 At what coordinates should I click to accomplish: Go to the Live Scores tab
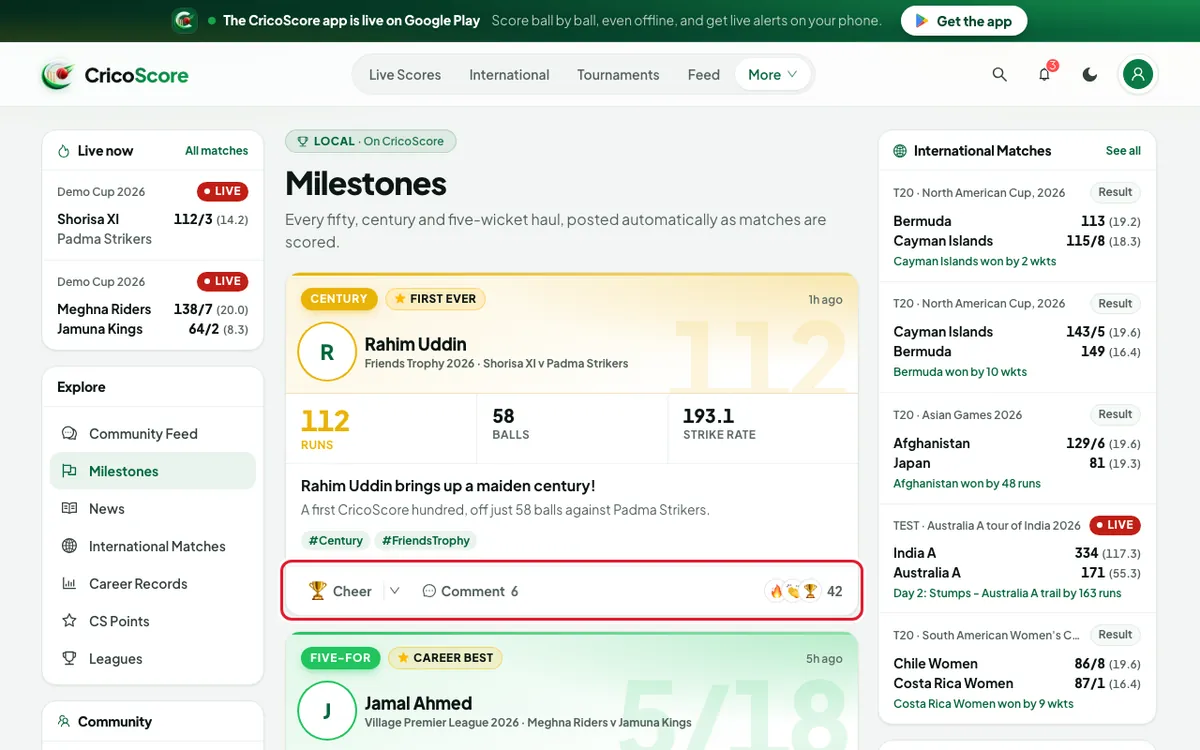405,75
